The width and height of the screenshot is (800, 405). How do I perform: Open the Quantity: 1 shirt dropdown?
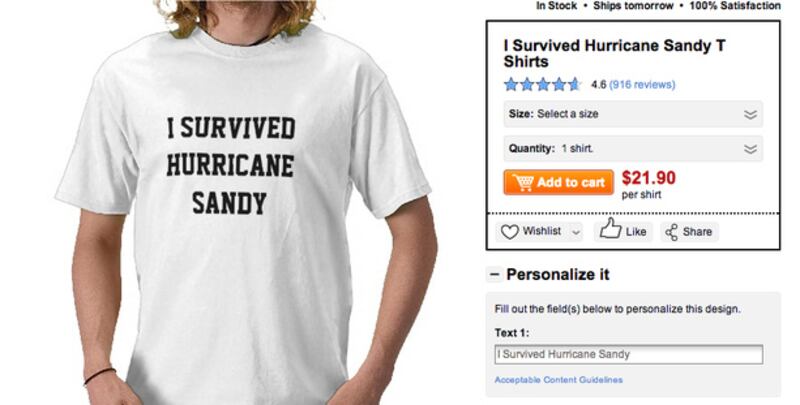click(633, 149)
